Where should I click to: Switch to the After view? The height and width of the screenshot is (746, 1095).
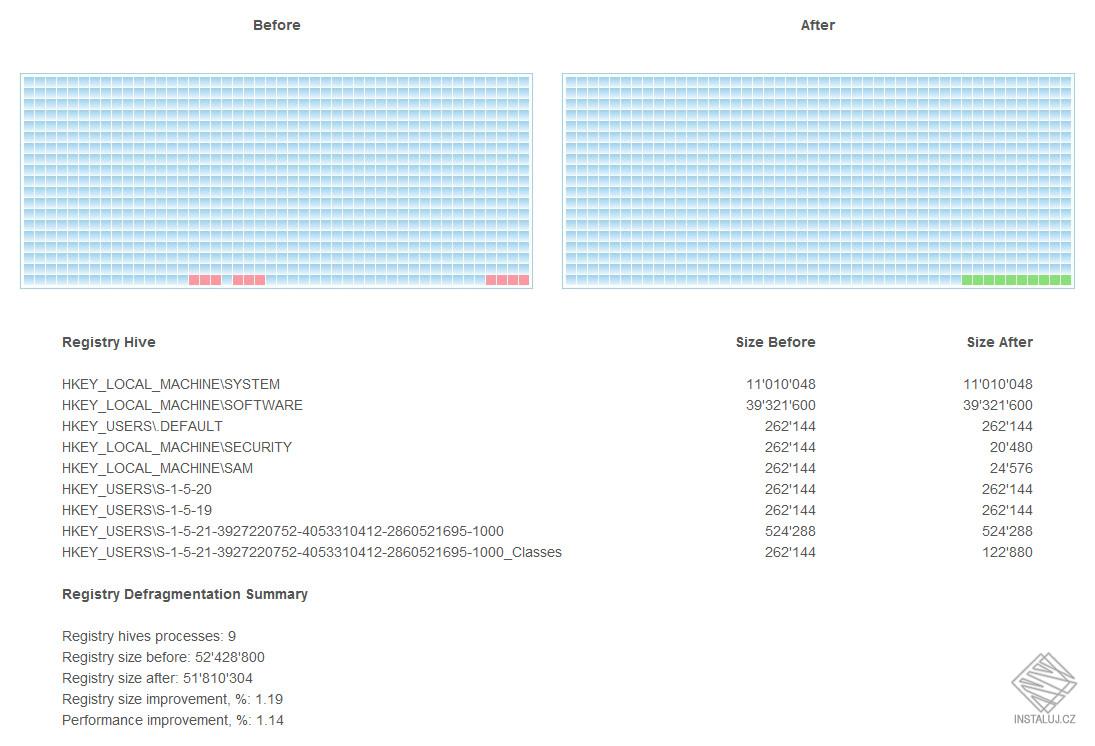(817, 25)
